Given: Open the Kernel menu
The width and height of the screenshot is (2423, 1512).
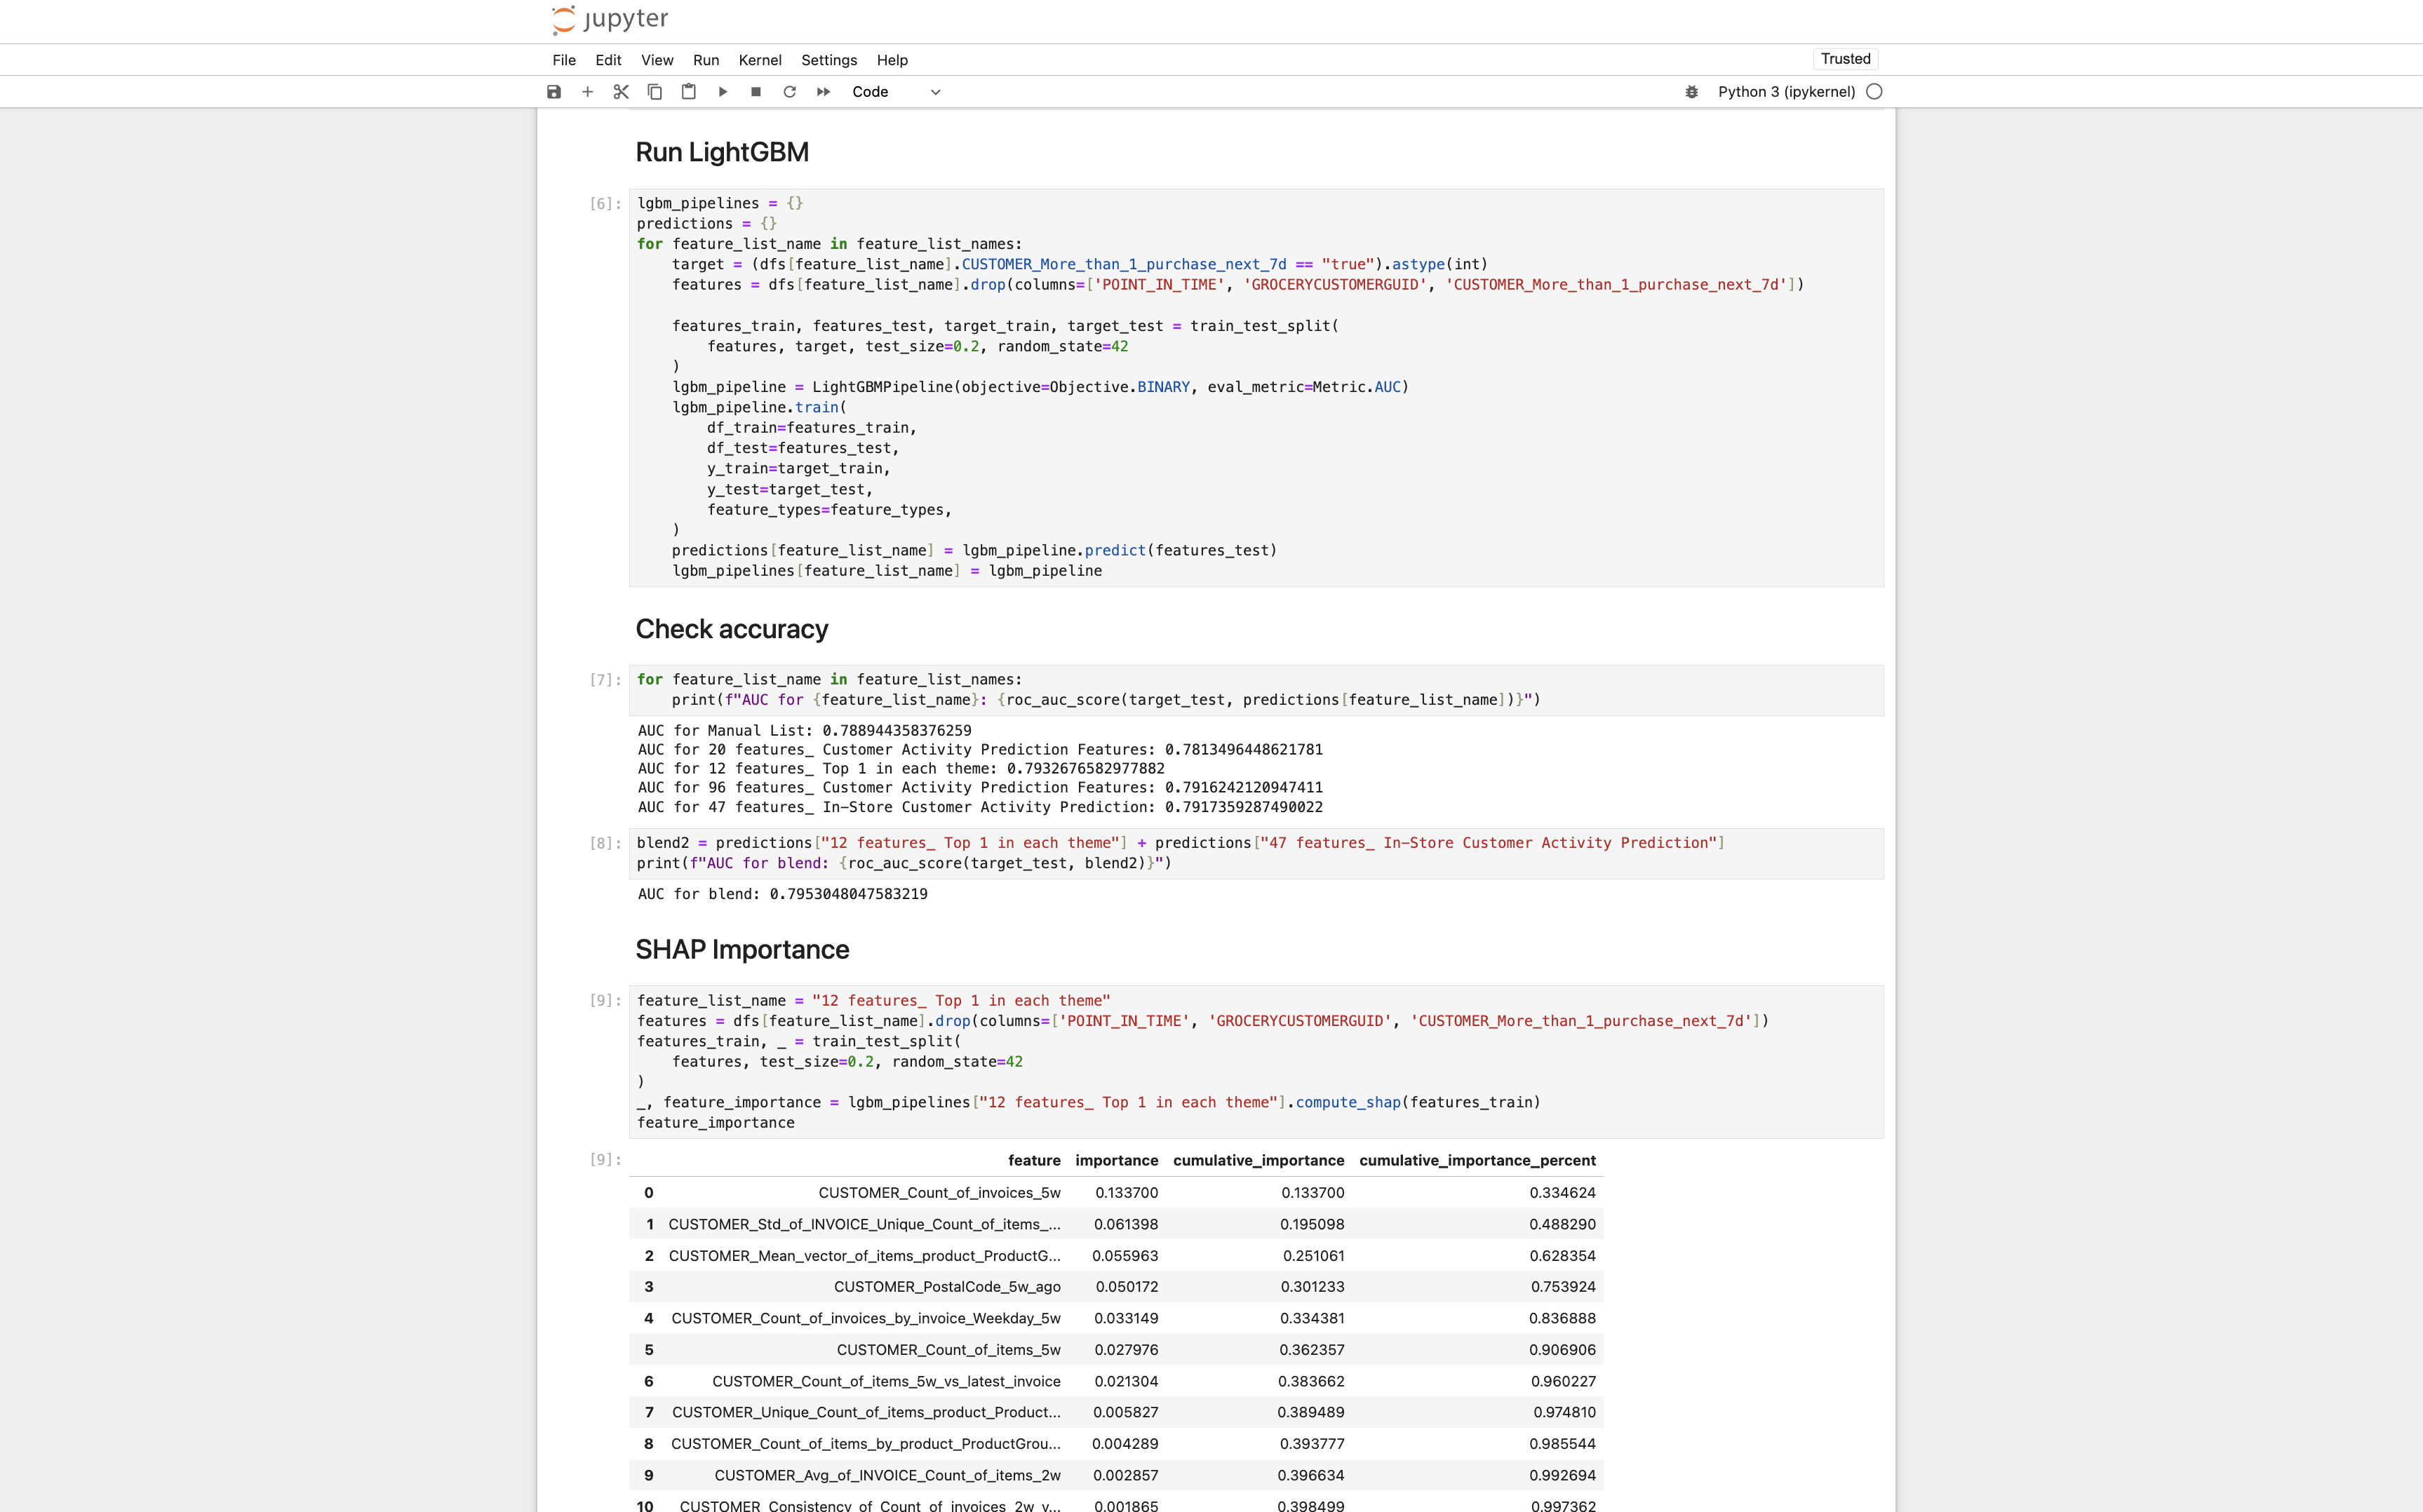Looking at the screenshot, I should click(x=760, y=60).
